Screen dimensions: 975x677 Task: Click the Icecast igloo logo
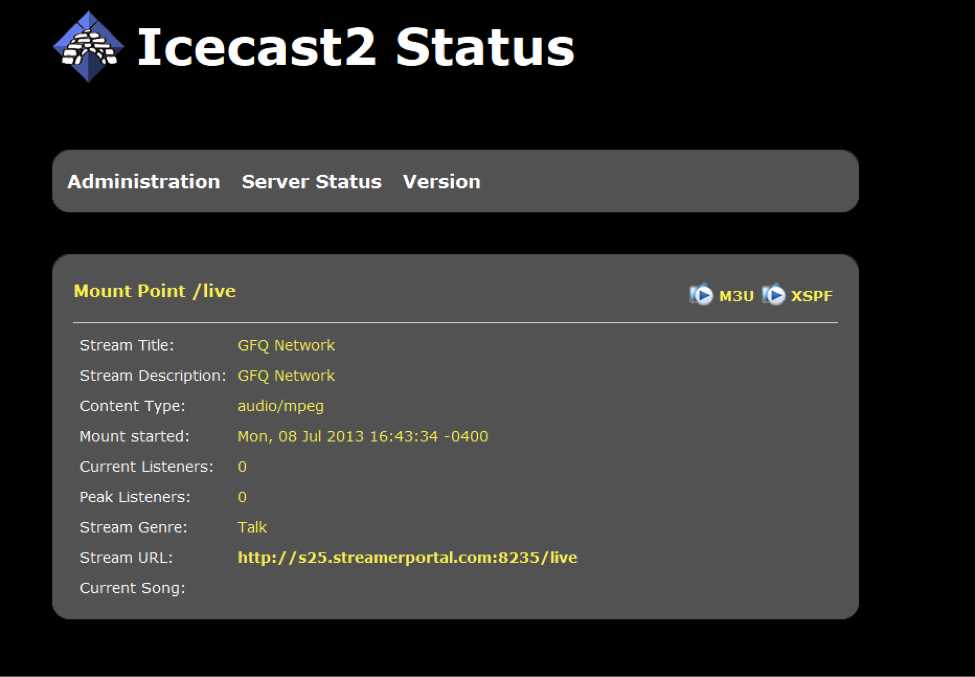(89, 47)
